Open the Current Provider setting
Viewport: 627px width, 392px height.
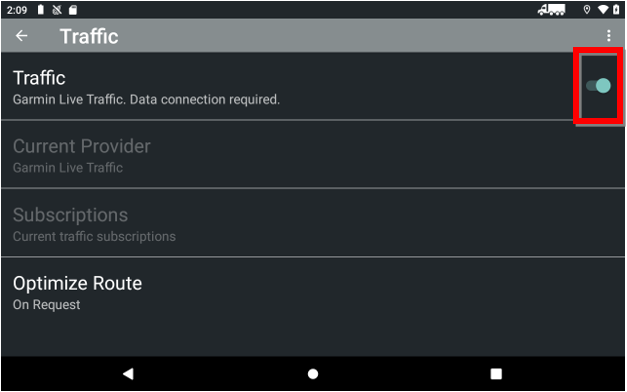tap(314, 154)
